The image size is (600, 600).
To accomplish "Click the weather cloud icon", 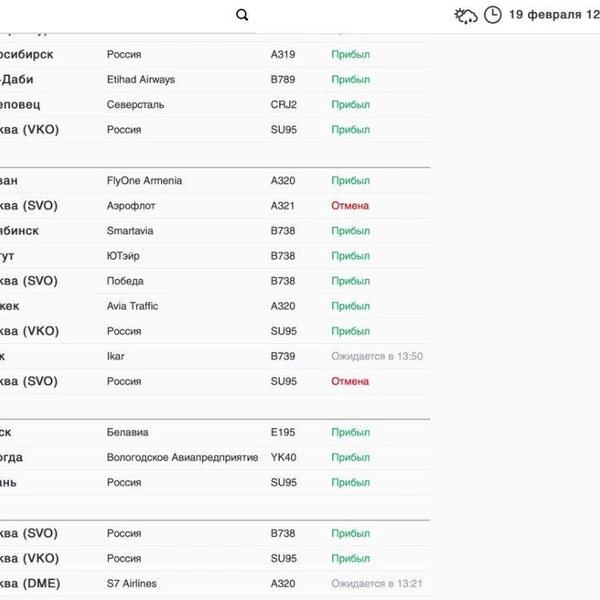I will coord(465,15).
